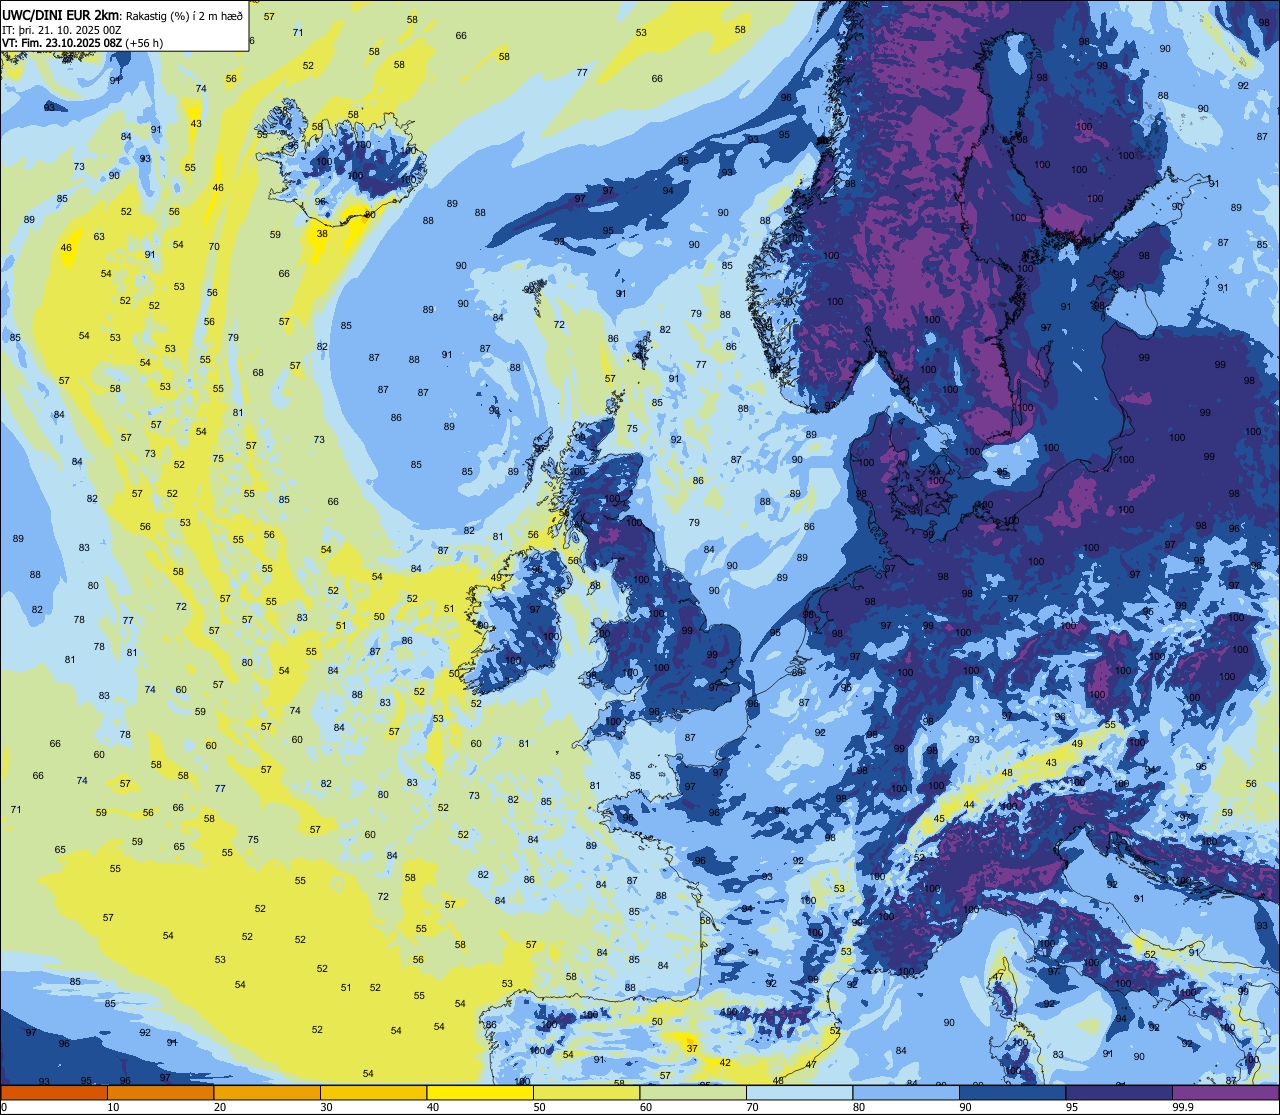Select the yellow-green 50–60 legend swatch
This screenshot has height=1115, width=1280.
coord(586,1092)
